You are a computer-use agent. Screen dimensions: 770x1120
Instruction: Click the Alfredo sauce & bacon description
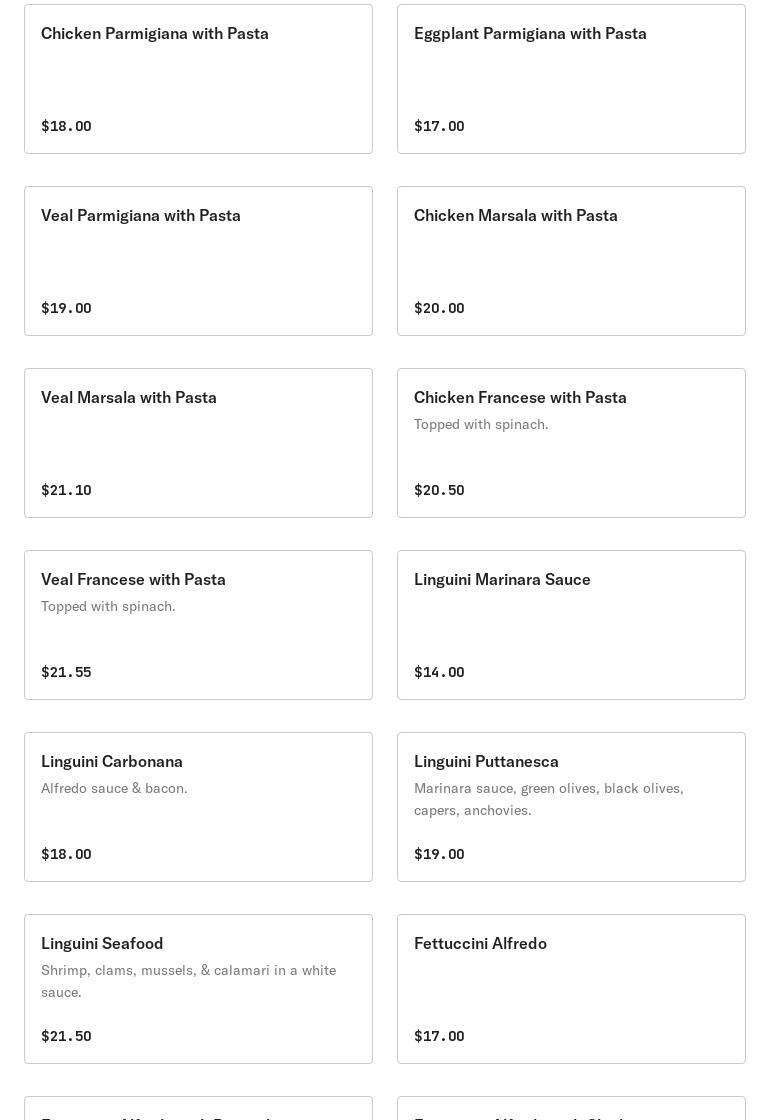114,789
